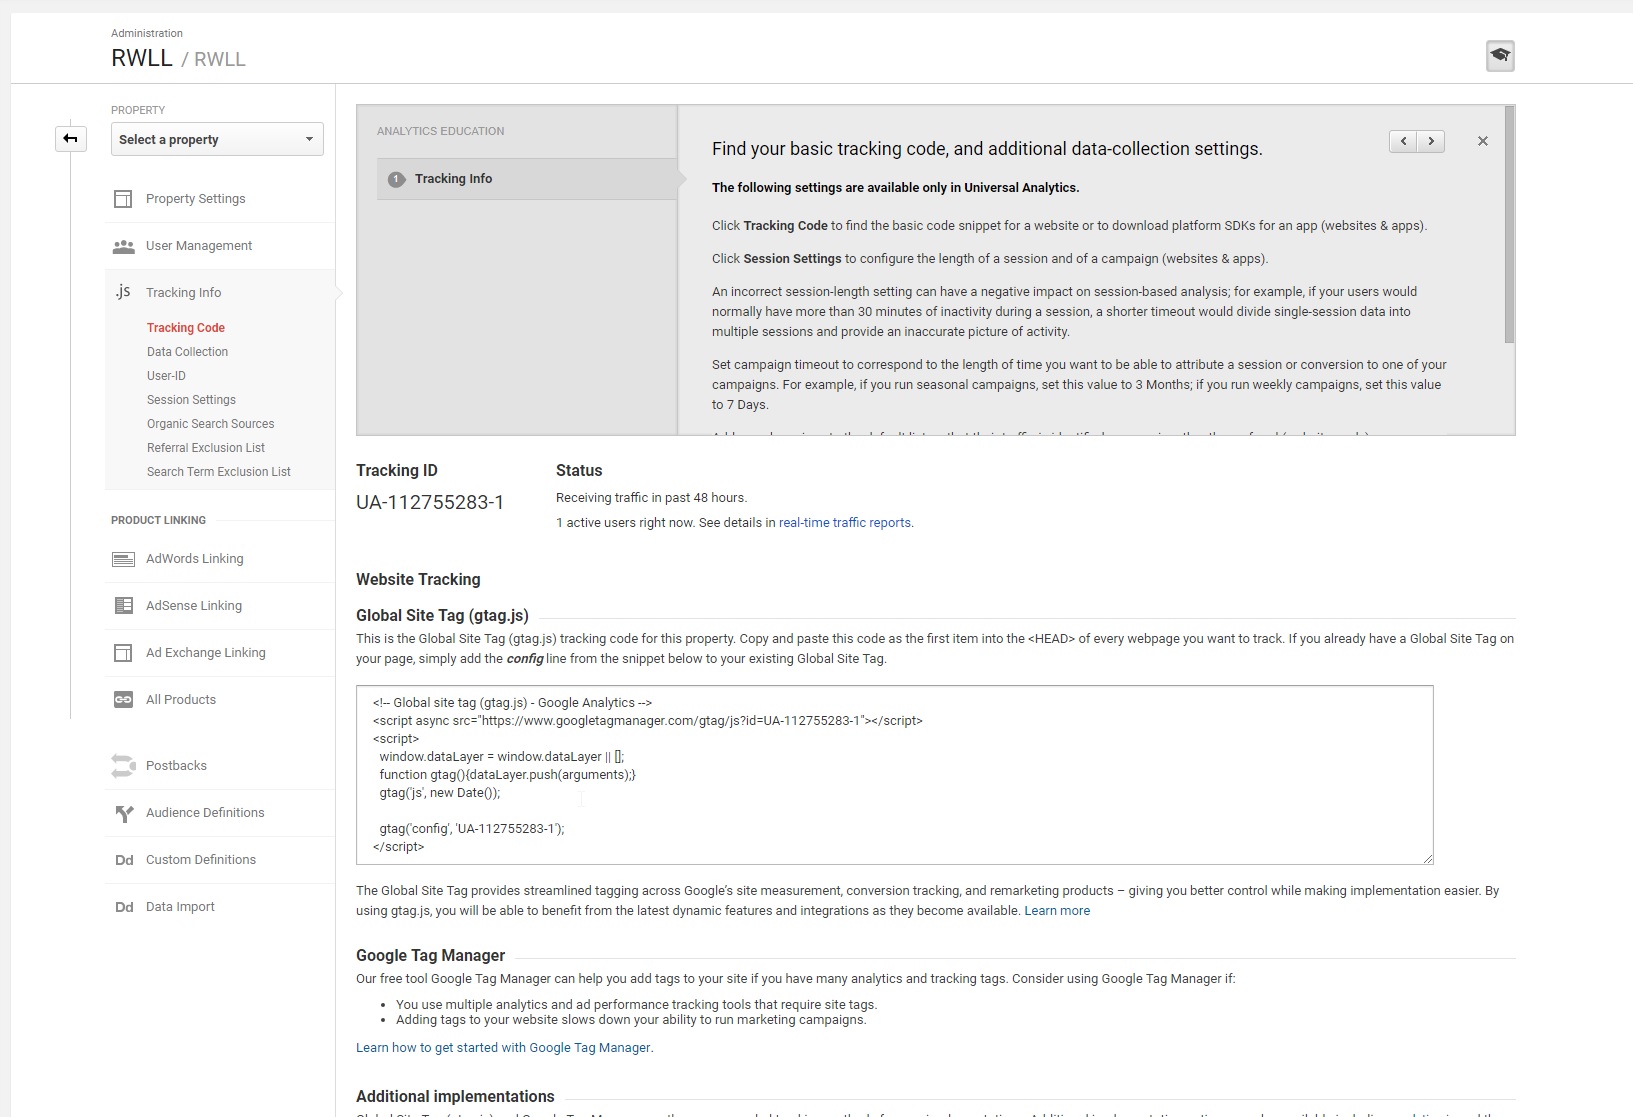Open All Products
The height and width of the screenshot is (1117, 1633).
pyautogui.click(x=181, y=700)
